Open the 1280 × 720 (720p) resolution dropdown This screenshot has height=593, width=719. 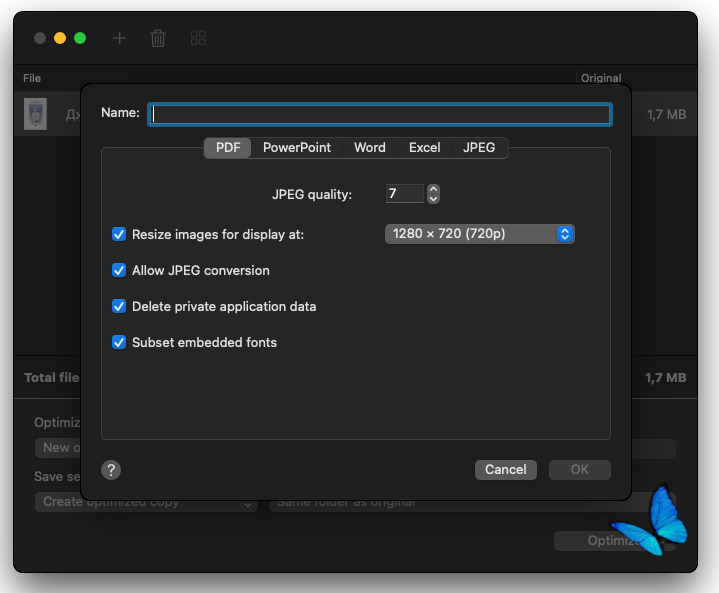click(x=479, y=234)
